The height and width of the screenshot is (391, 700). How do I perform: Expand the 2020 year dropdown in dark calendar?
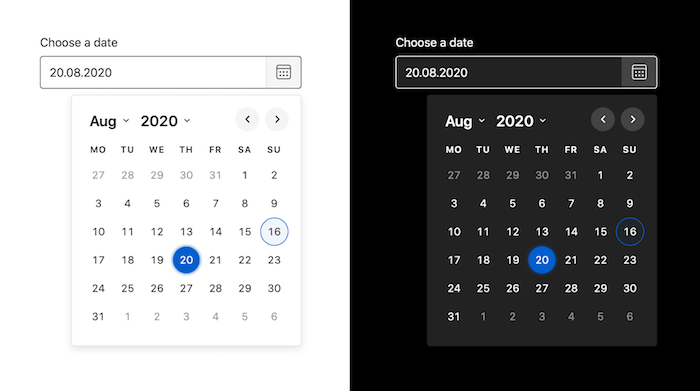(x=521, y=121)
